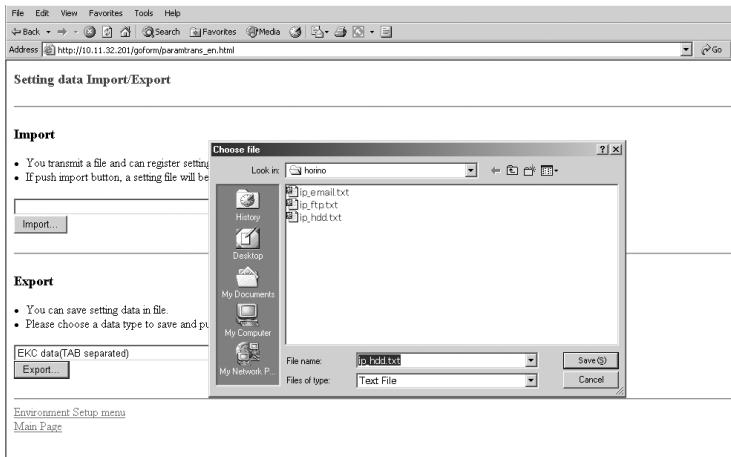The image size is (731, 457).
Task: Expand the Address bar dropdown
Action: 686,50
